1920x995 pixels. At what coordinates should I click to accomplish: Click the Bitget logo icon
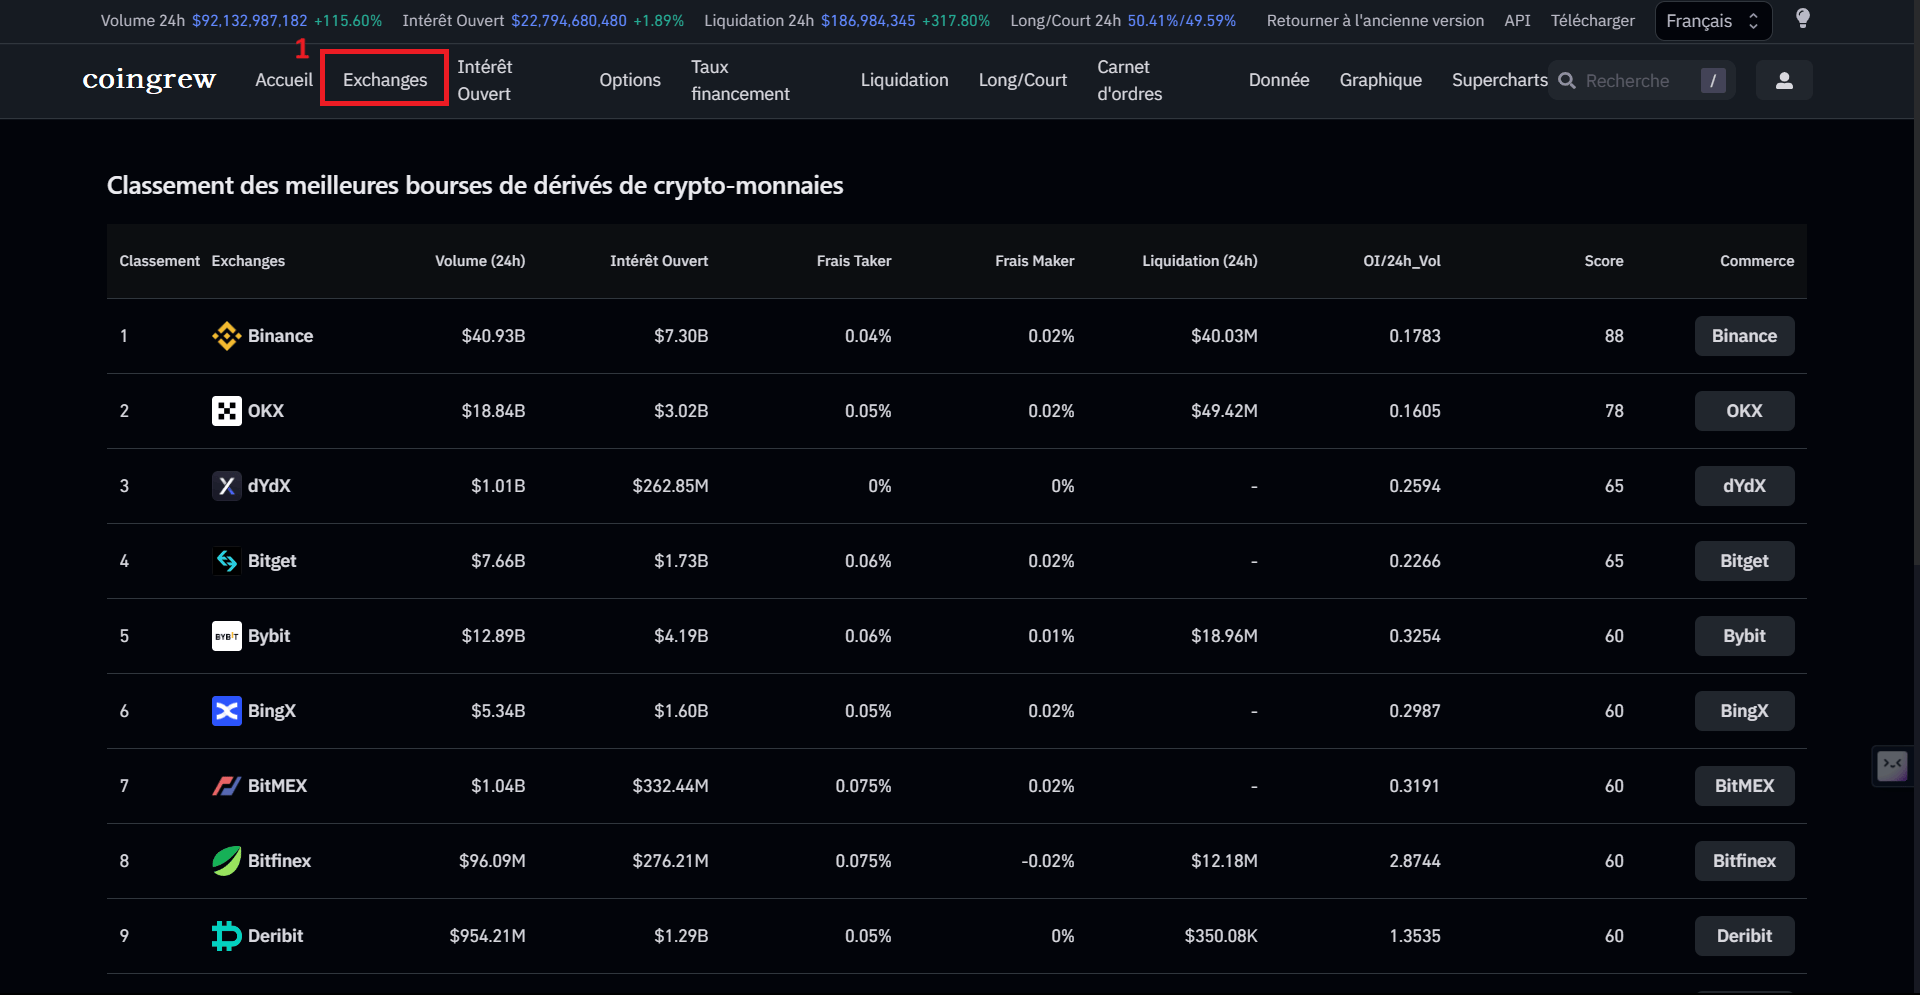coord(226,561)
